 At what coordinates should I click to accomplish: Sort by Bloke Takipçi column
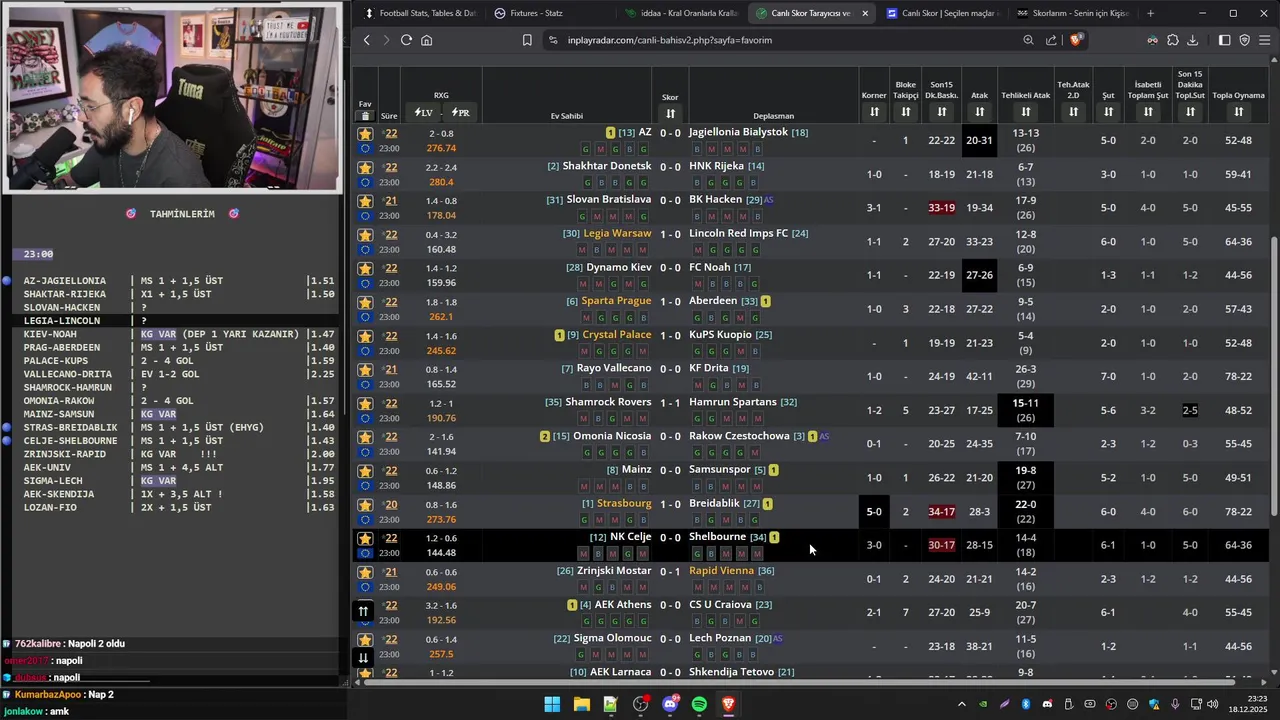point(906,112)
